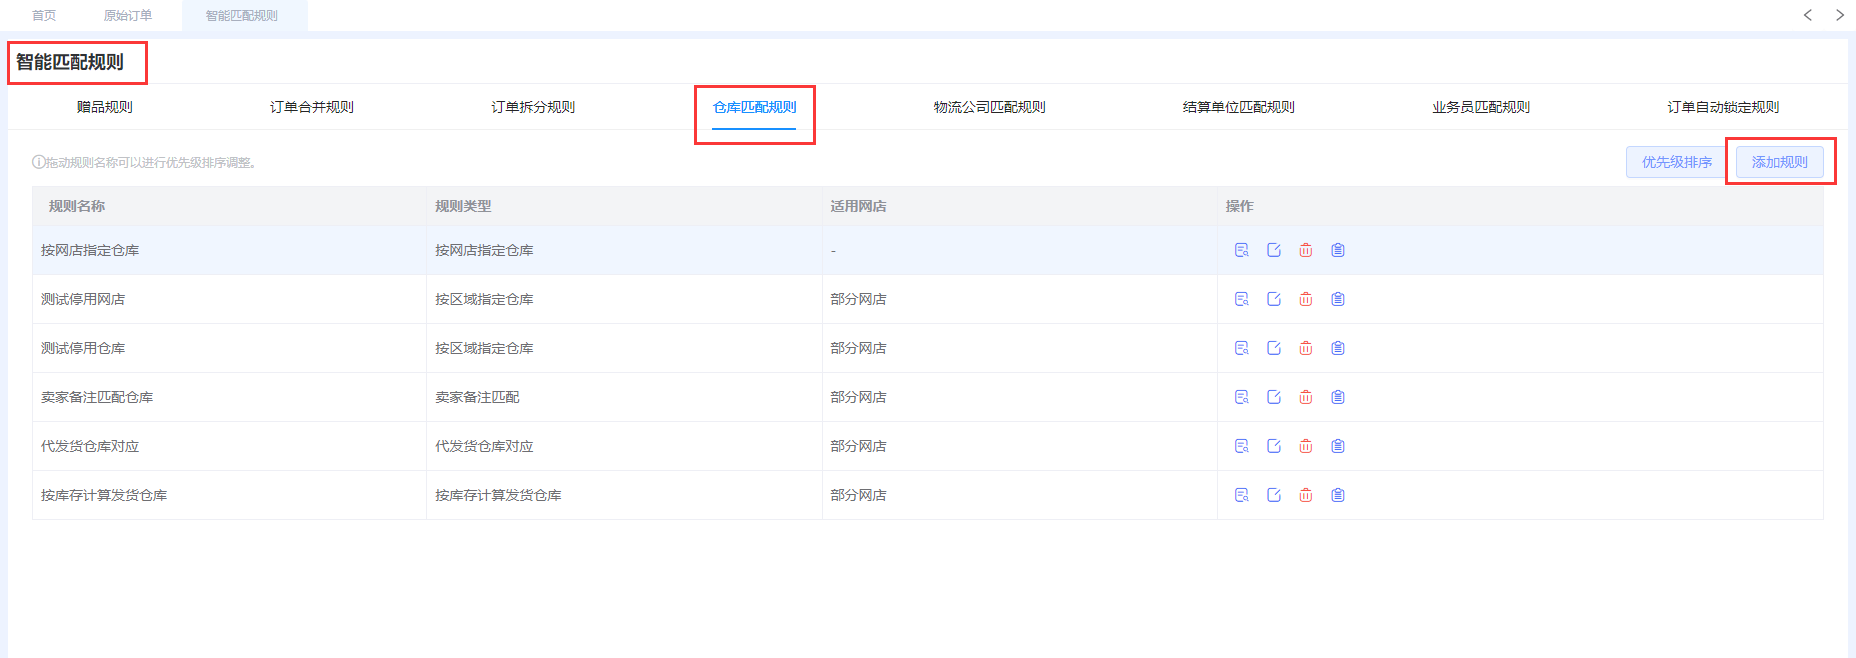The height and width of the screenshot is (658, 1856).
Task: Delete the 测试停用仓库 rule
Action: pos(1306,348)
